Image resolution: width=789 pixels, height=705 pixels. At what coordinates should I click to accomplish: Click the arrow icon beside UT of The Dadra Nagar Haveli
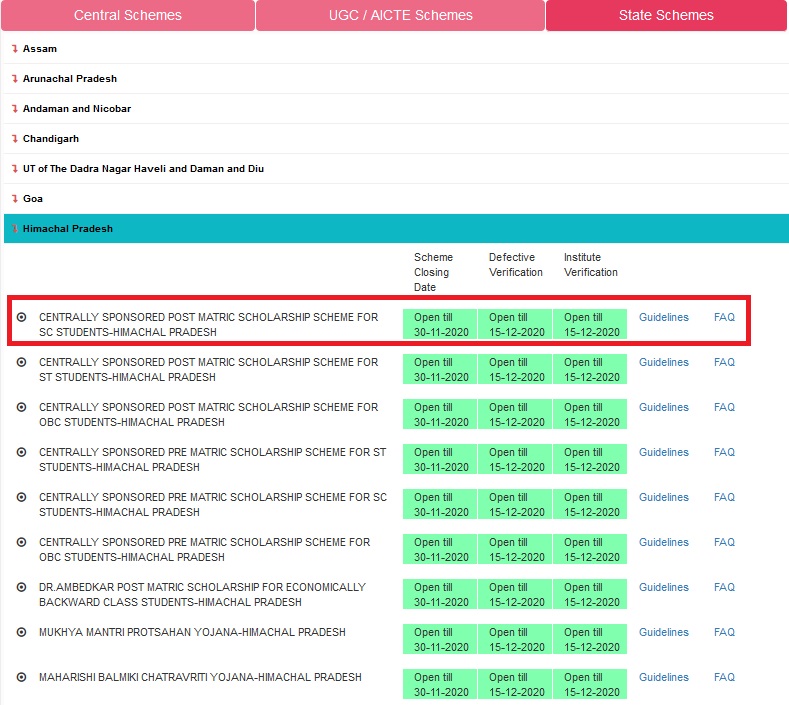[15, 169]
